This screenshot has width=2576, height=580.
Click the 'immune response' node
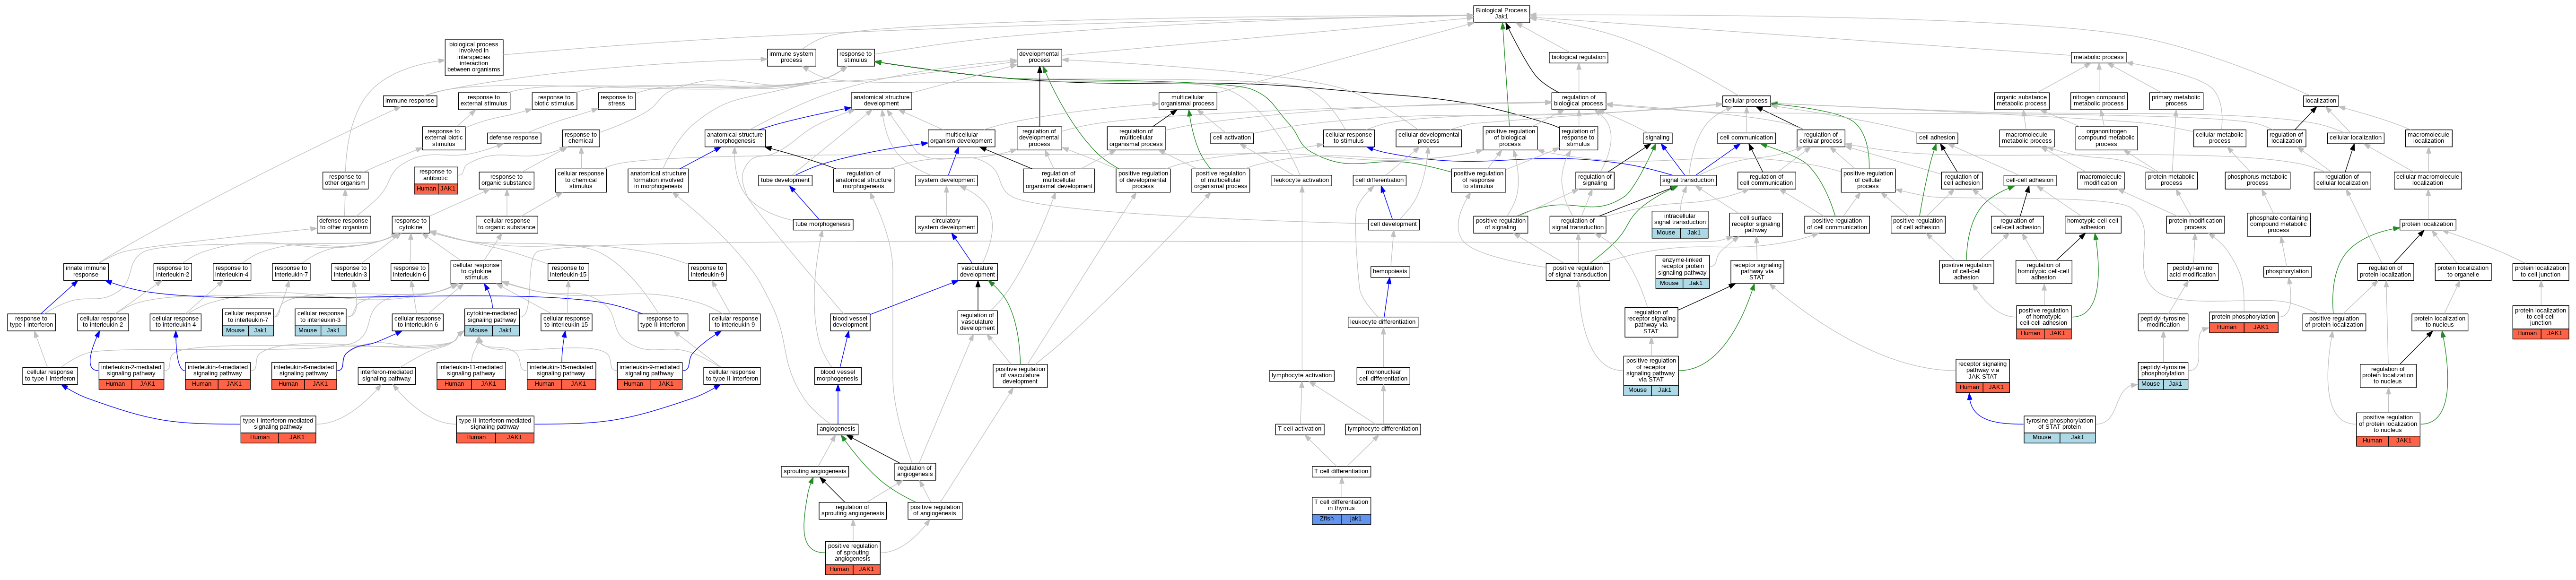pyautogui.click(x=410, y=101)
